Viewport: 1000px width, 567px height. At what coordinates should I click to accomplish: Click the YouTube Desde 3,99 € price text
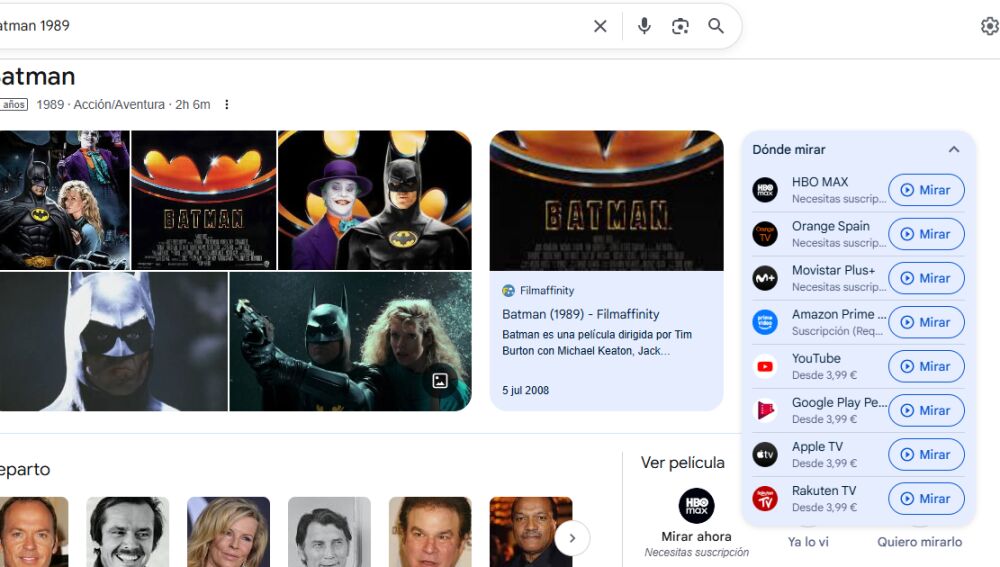point(824,375)
